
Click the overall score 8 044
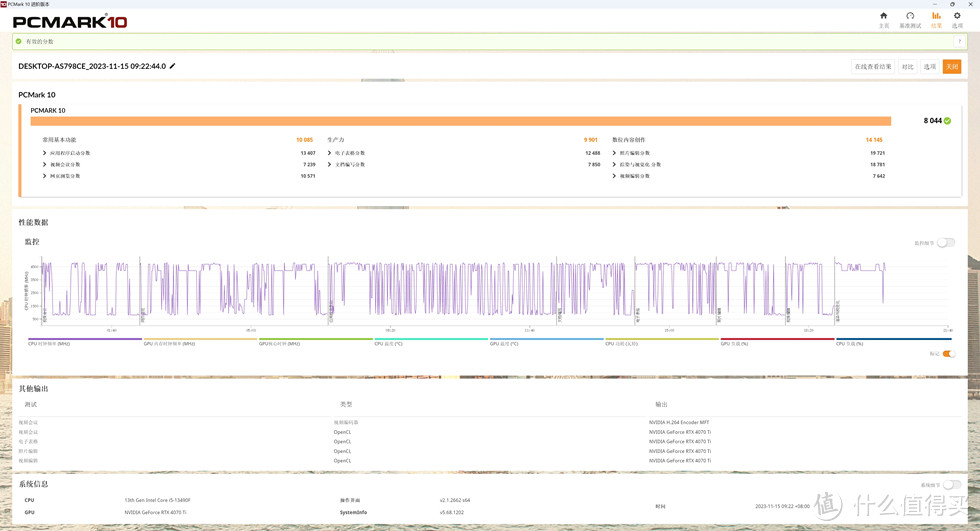click(932, 121)
